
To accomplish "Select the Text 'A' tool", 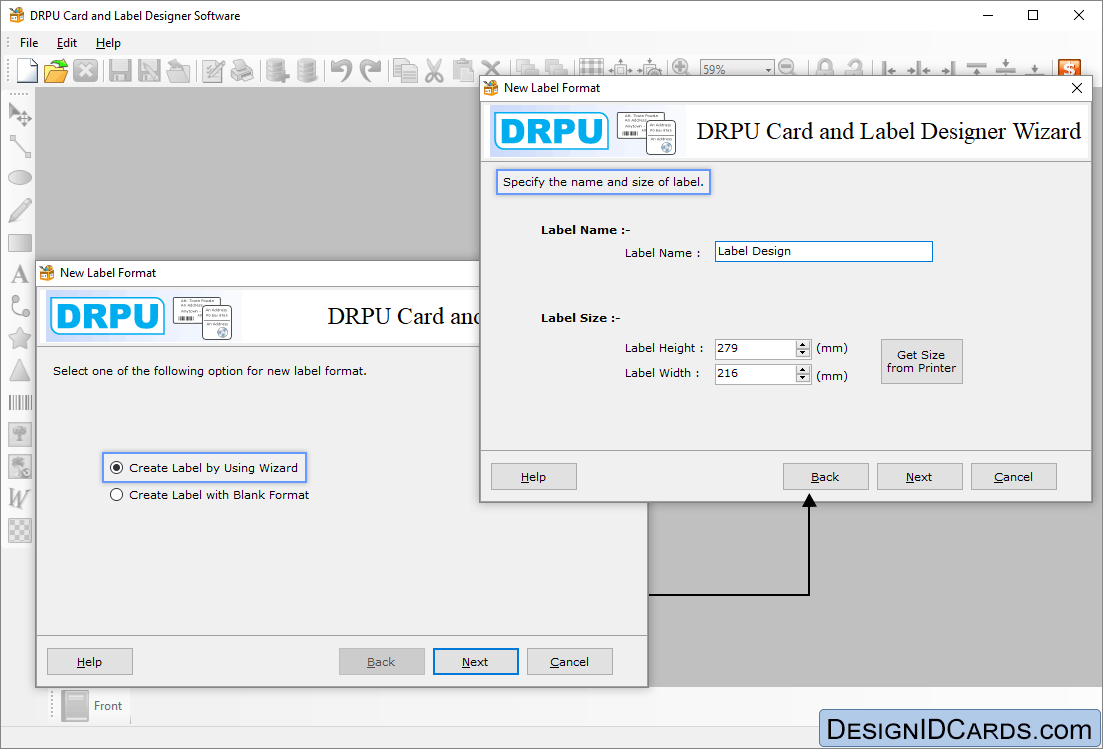I will [20, 274].
